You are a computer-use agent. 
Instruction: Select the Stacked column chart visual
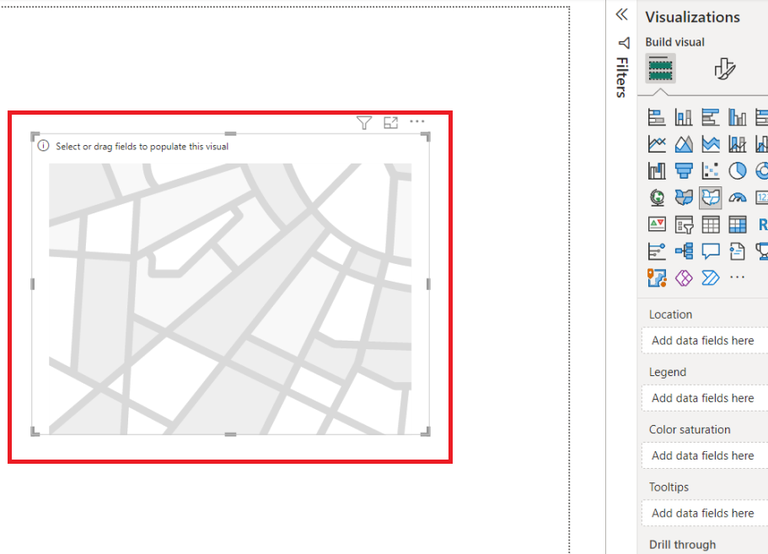(x=684, y=118)
